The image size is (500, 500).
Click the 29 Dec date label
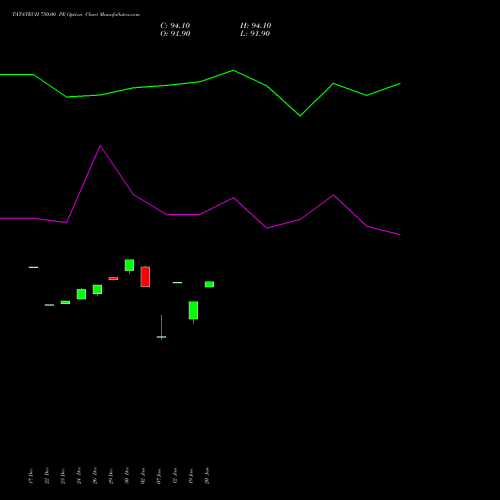click(111, 476)
